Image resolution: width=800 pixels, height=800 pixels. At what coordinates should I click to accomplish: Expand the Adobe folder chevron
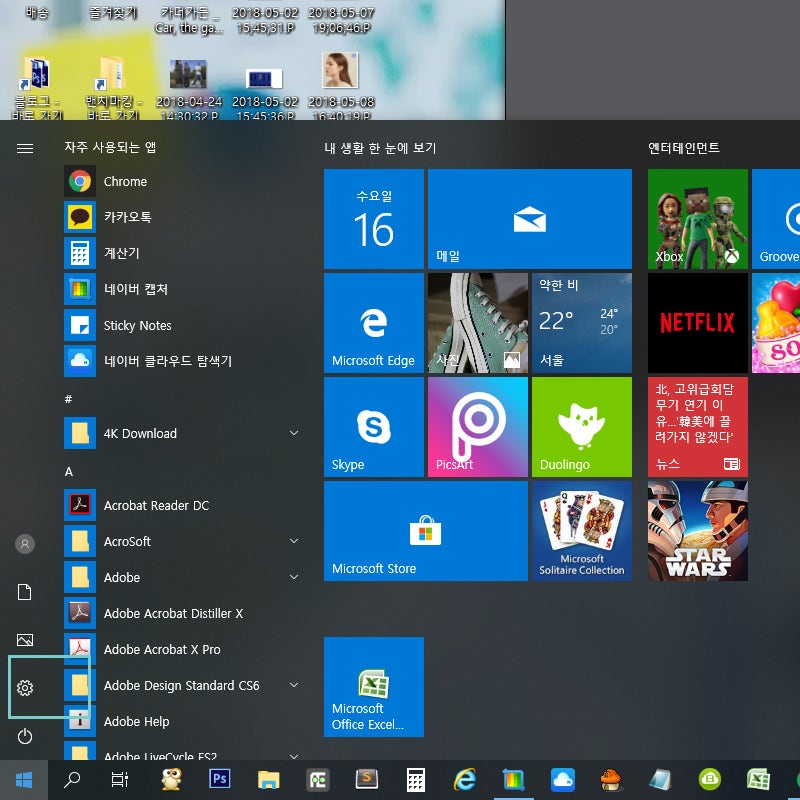[294, 577]
